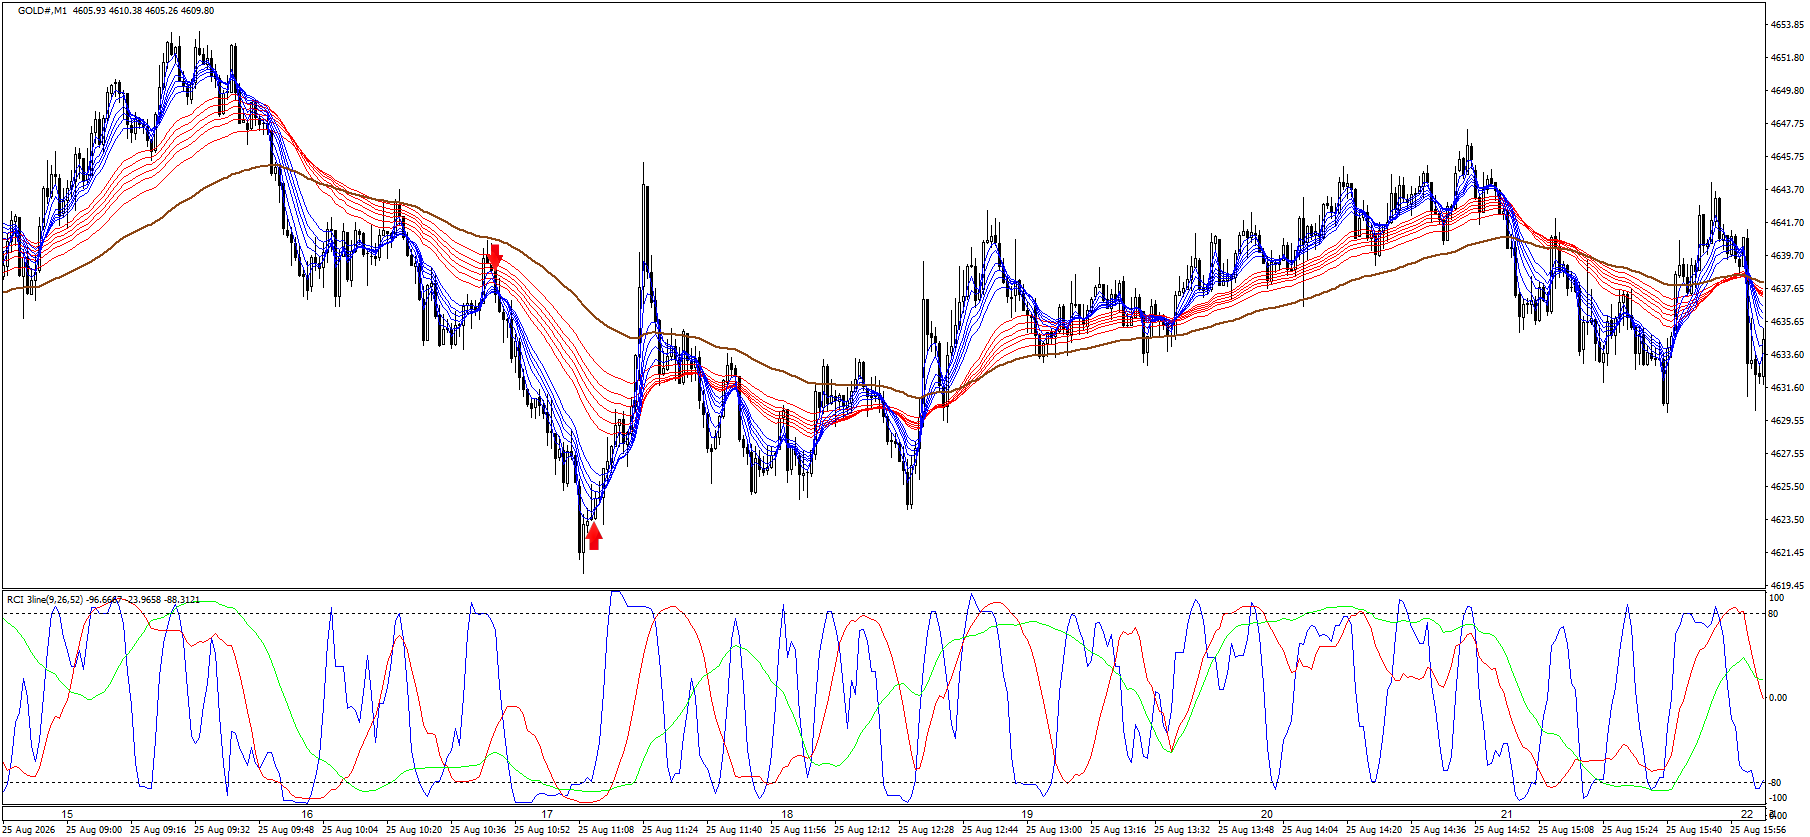Click the 4645.75 price scale label

(1787, 157)
